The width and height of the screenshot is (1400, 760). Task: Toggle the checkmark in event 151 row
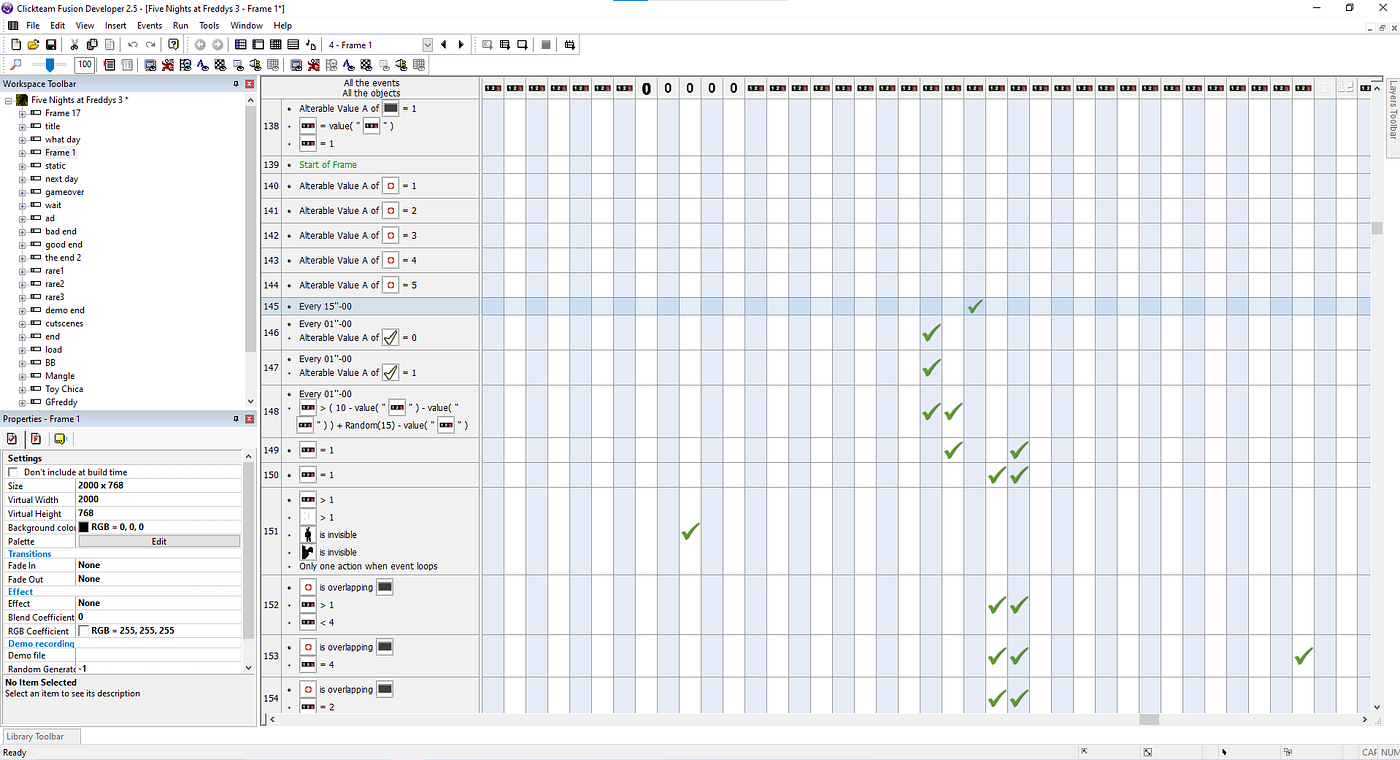(x=690, y=531)
